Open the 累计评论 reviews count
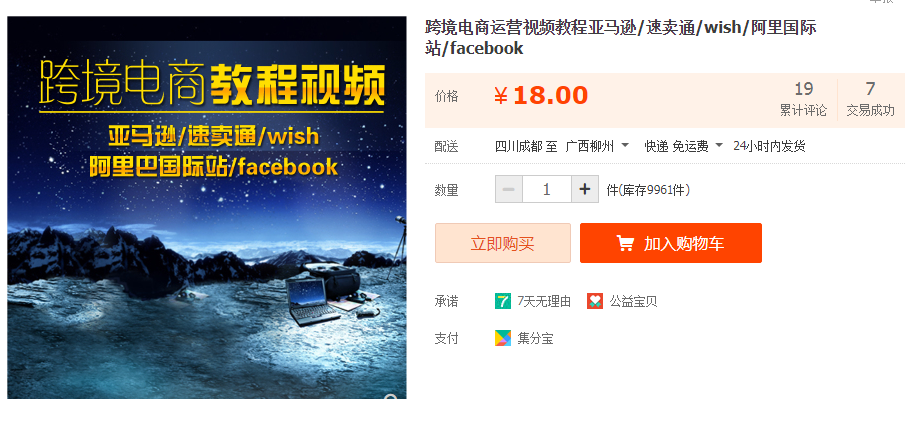 point(803,99)
